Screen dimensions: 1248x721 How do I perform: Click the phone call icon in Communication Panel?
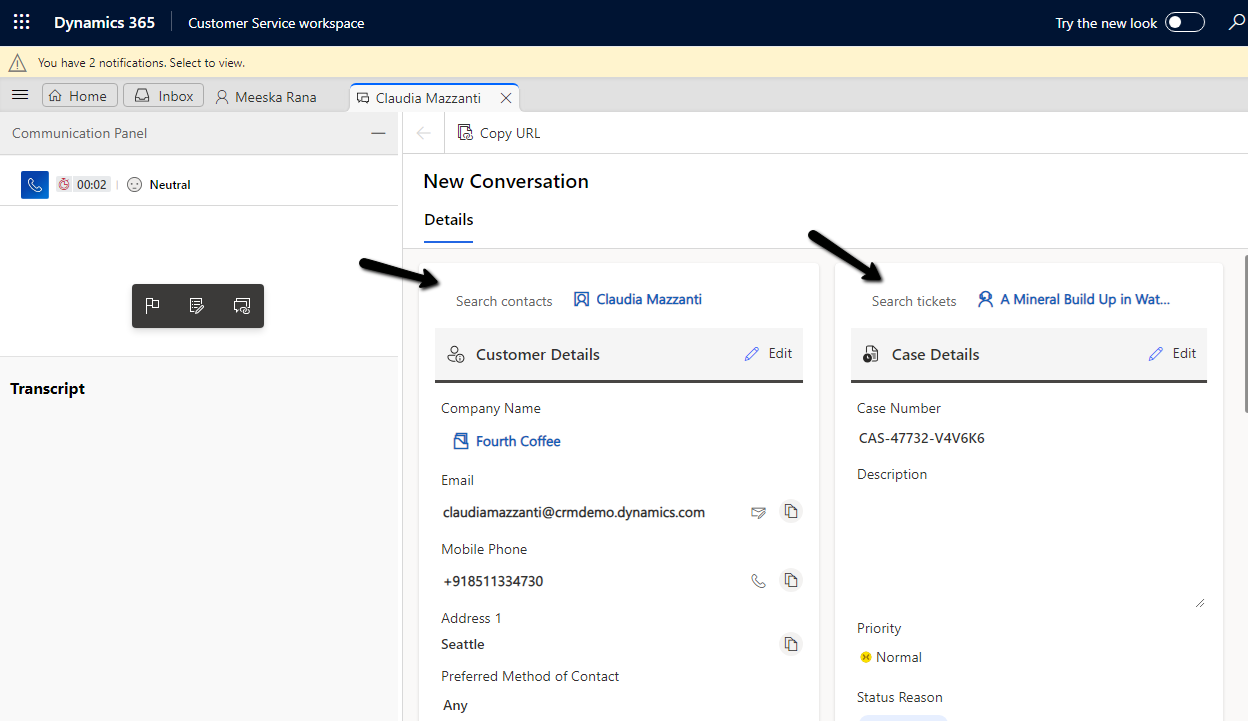tap(35, 185)
